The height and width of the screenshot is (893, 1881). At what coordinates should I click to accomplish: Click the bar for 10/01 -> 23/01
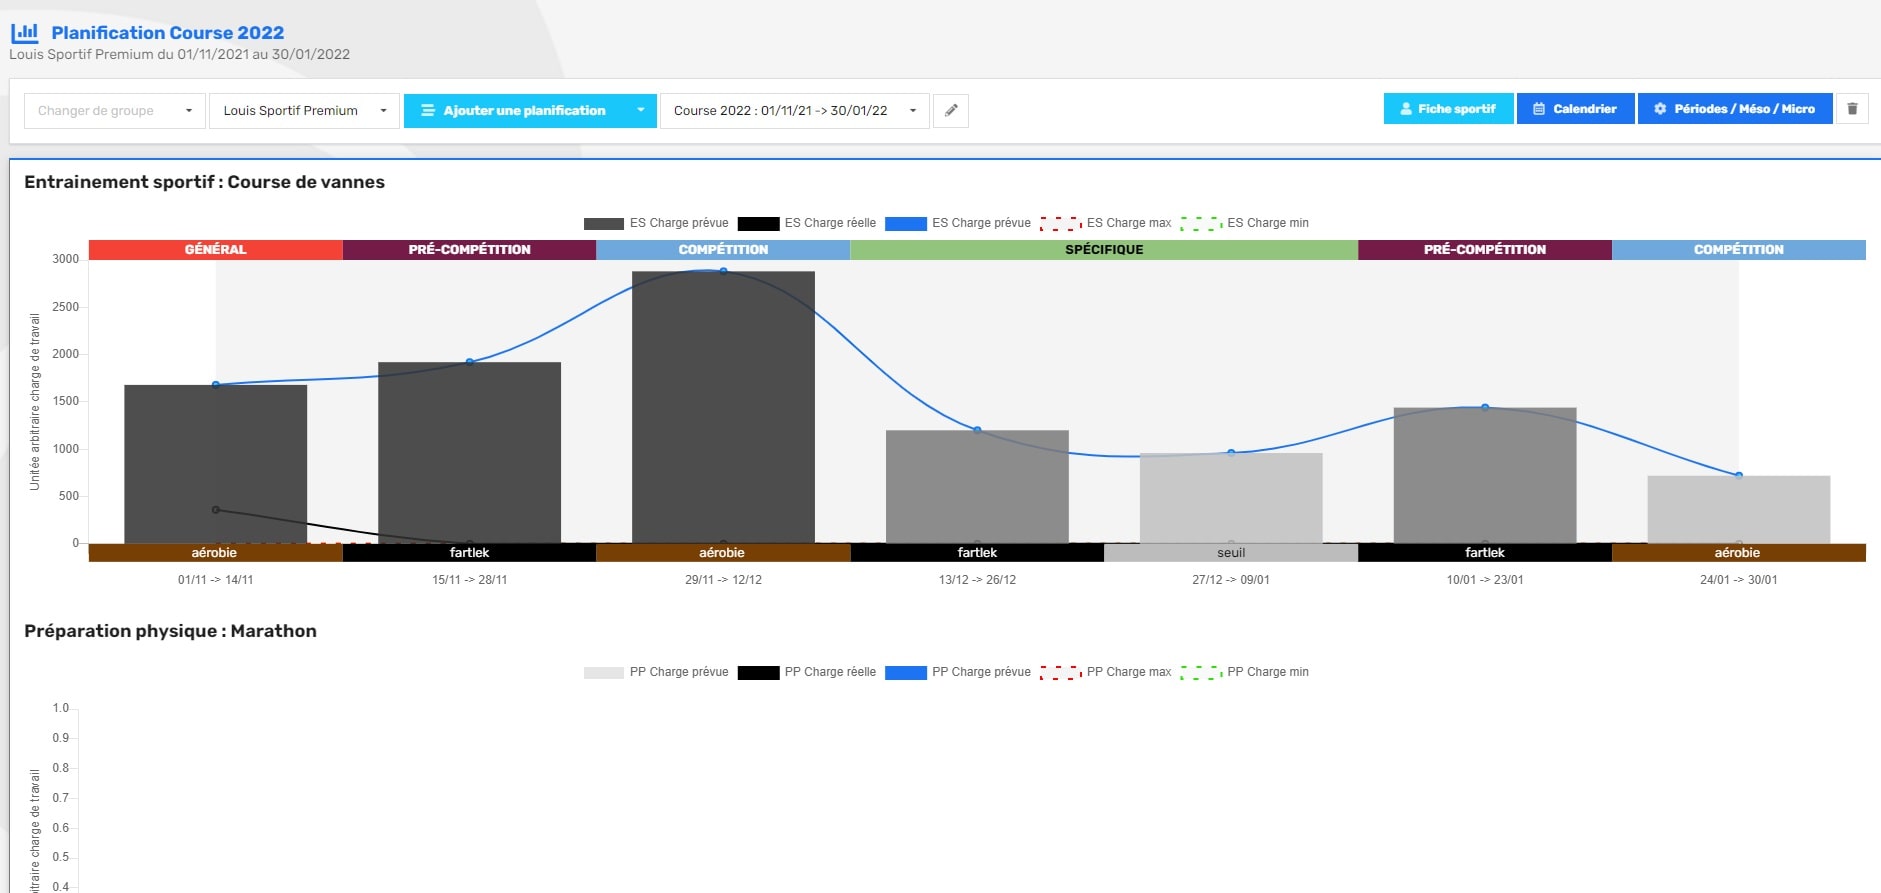[1485, 475]
